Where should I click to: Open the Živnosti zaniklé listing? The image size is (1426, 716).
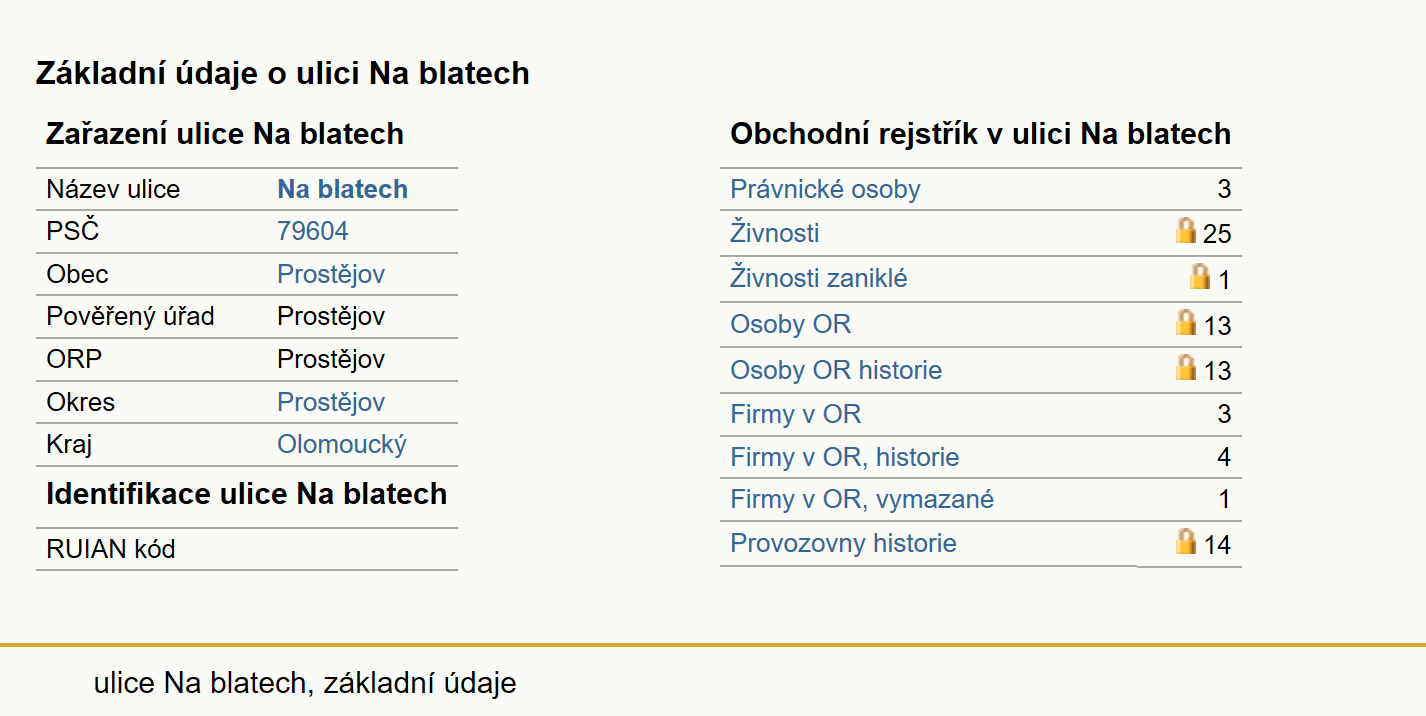point(819,278)
